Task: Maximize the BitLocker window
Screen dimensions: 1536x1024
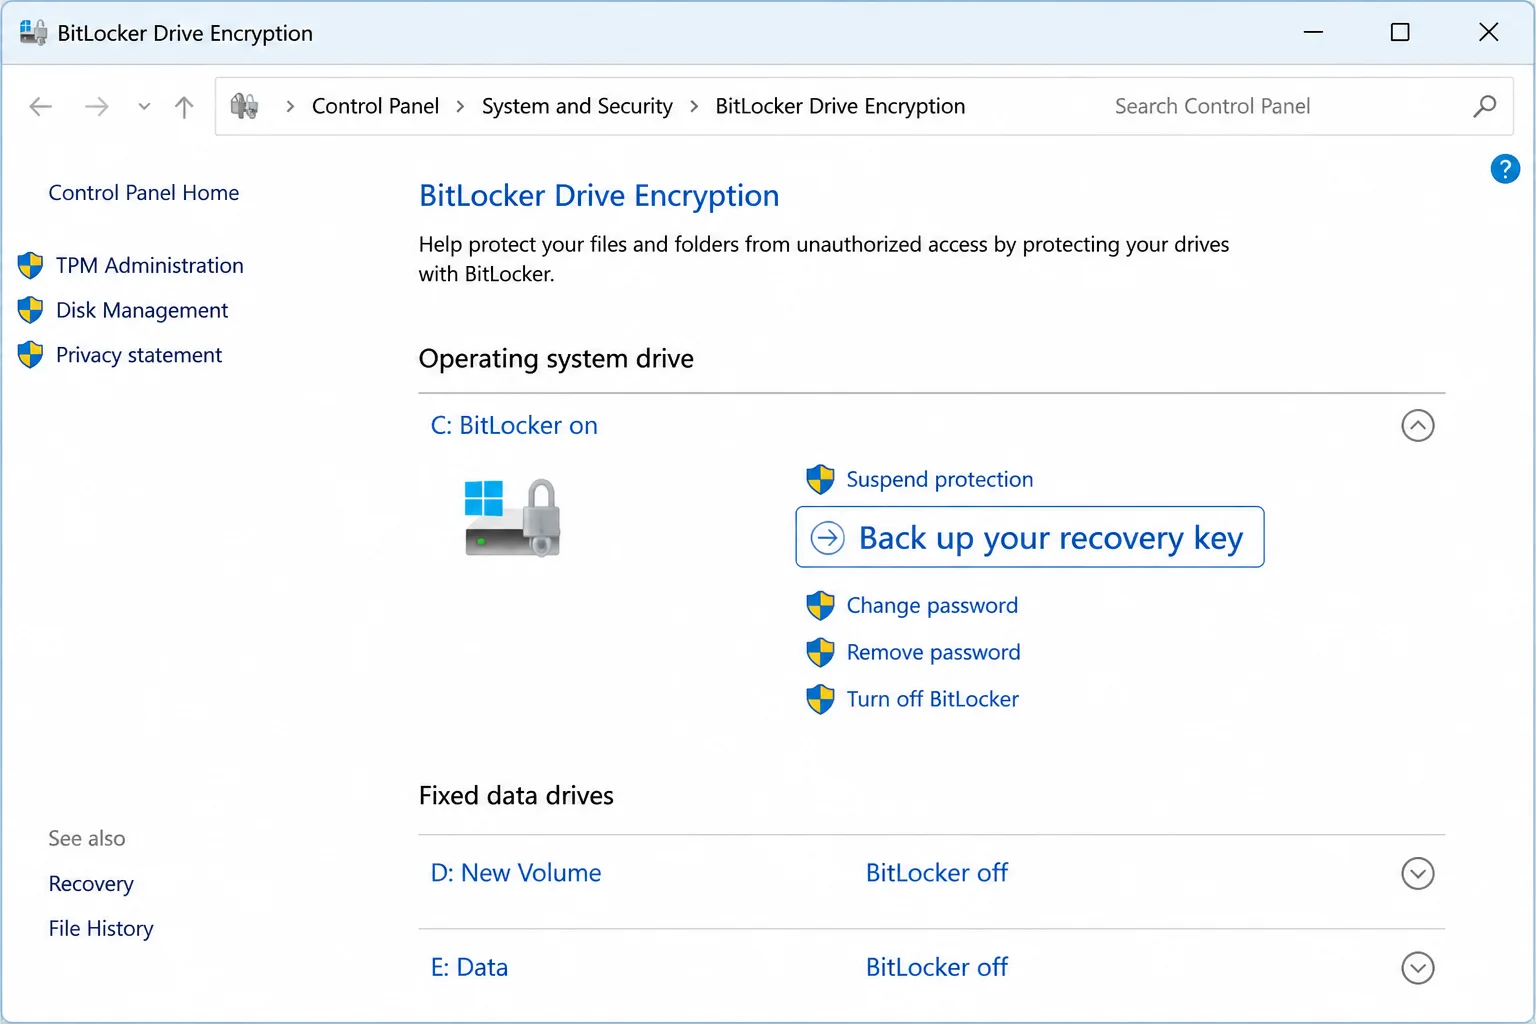Action: click(1400, 32)
